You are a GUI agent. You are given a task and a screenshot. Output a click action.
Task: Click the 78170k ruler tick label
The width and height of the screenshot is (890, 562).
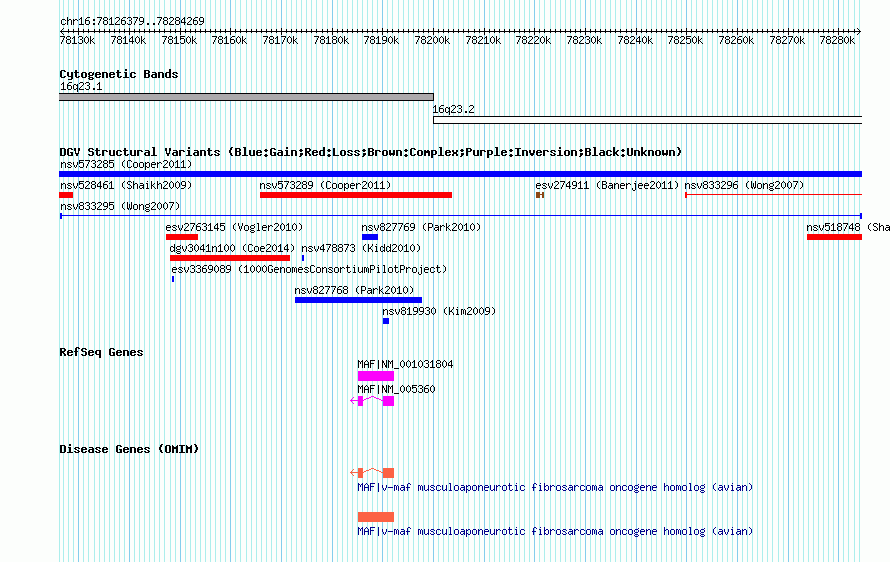point(280,40)
